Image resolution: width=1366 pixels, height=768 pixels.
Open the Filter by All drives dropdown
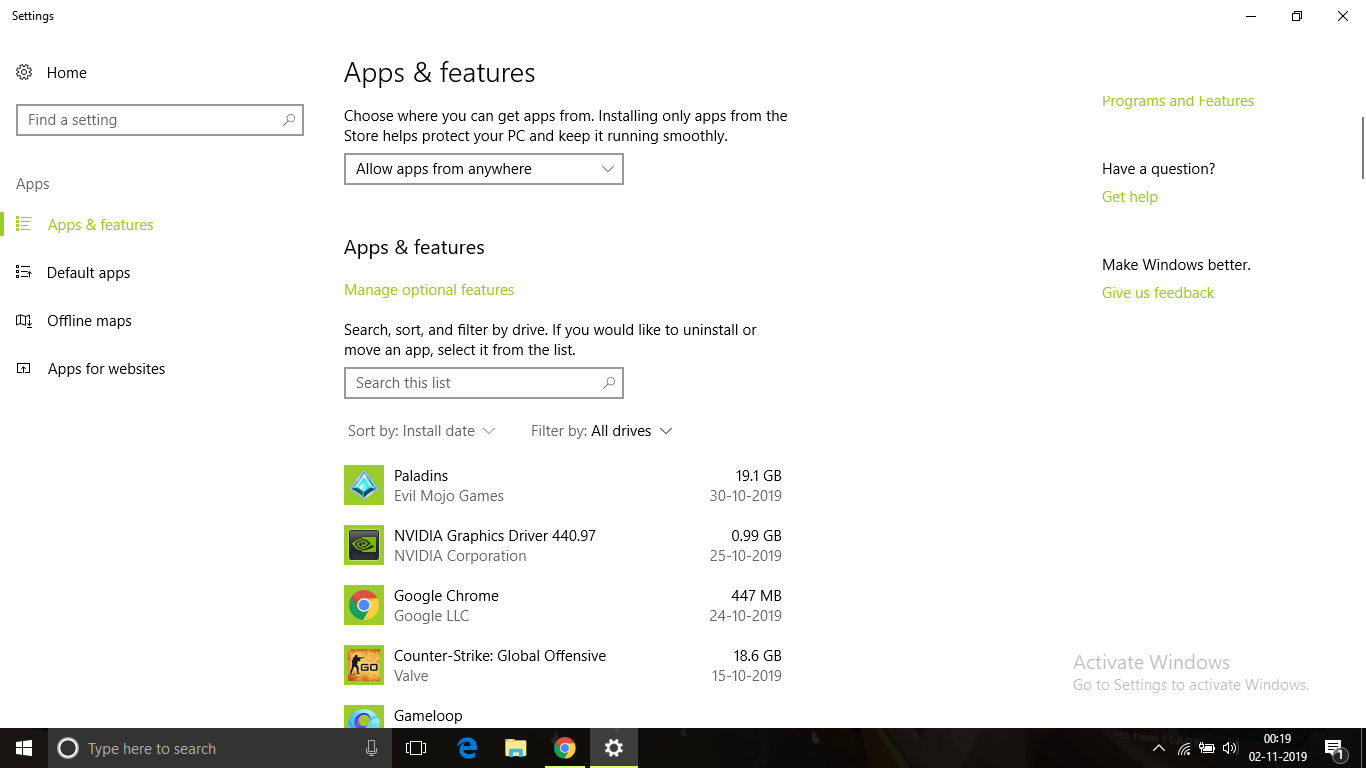coord(602,431)
